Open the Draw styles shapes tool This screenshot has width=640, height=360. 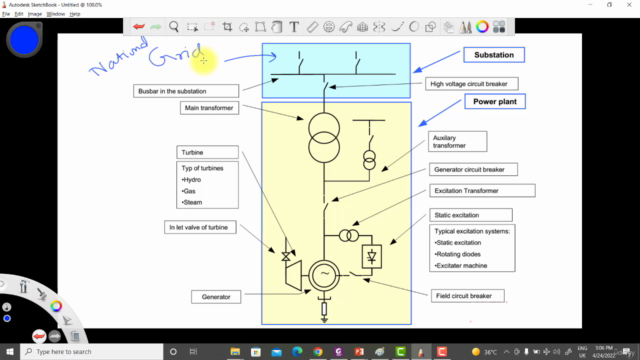431,27
